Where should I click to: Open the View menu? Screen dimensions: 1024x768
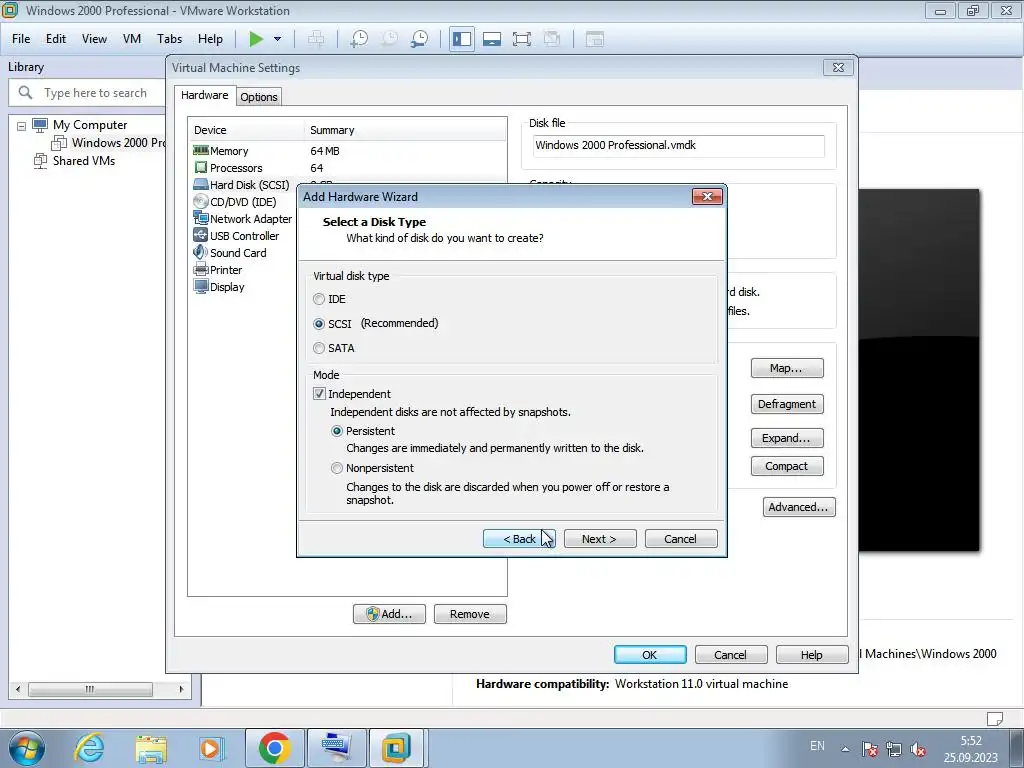(94, 39)
